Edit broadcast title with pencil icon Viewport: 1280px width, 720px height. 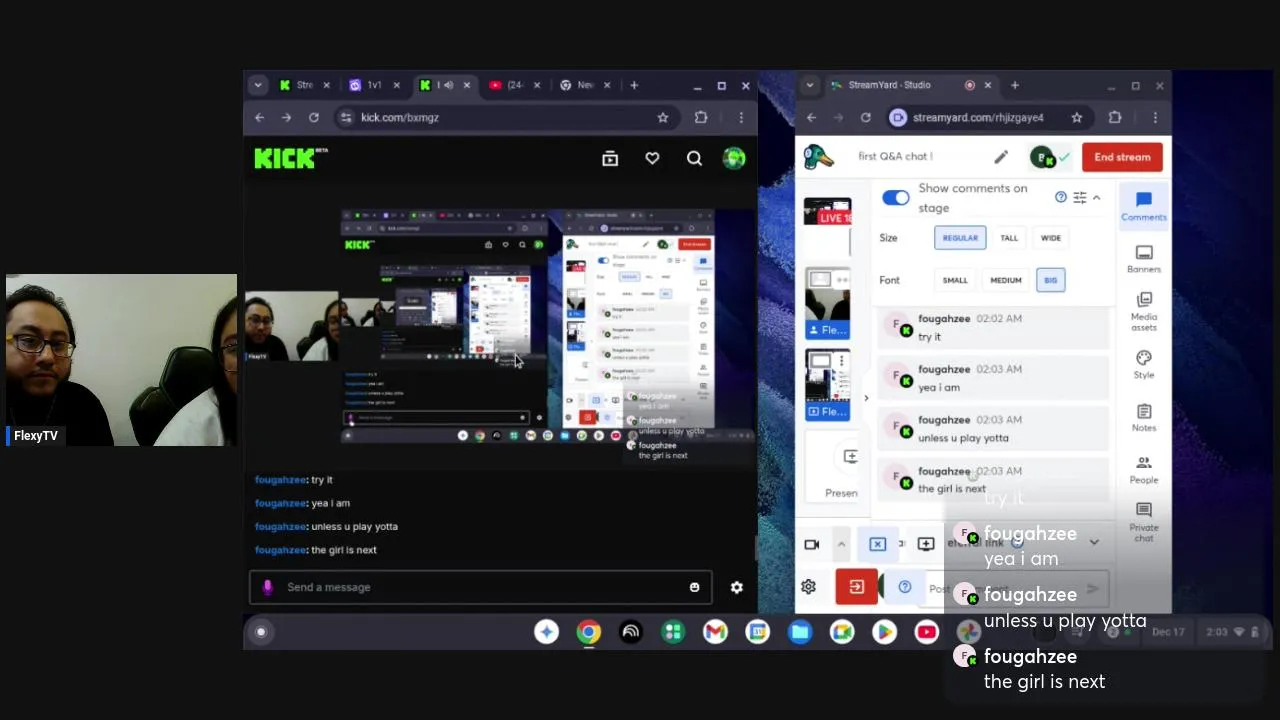coord(1001,157)
